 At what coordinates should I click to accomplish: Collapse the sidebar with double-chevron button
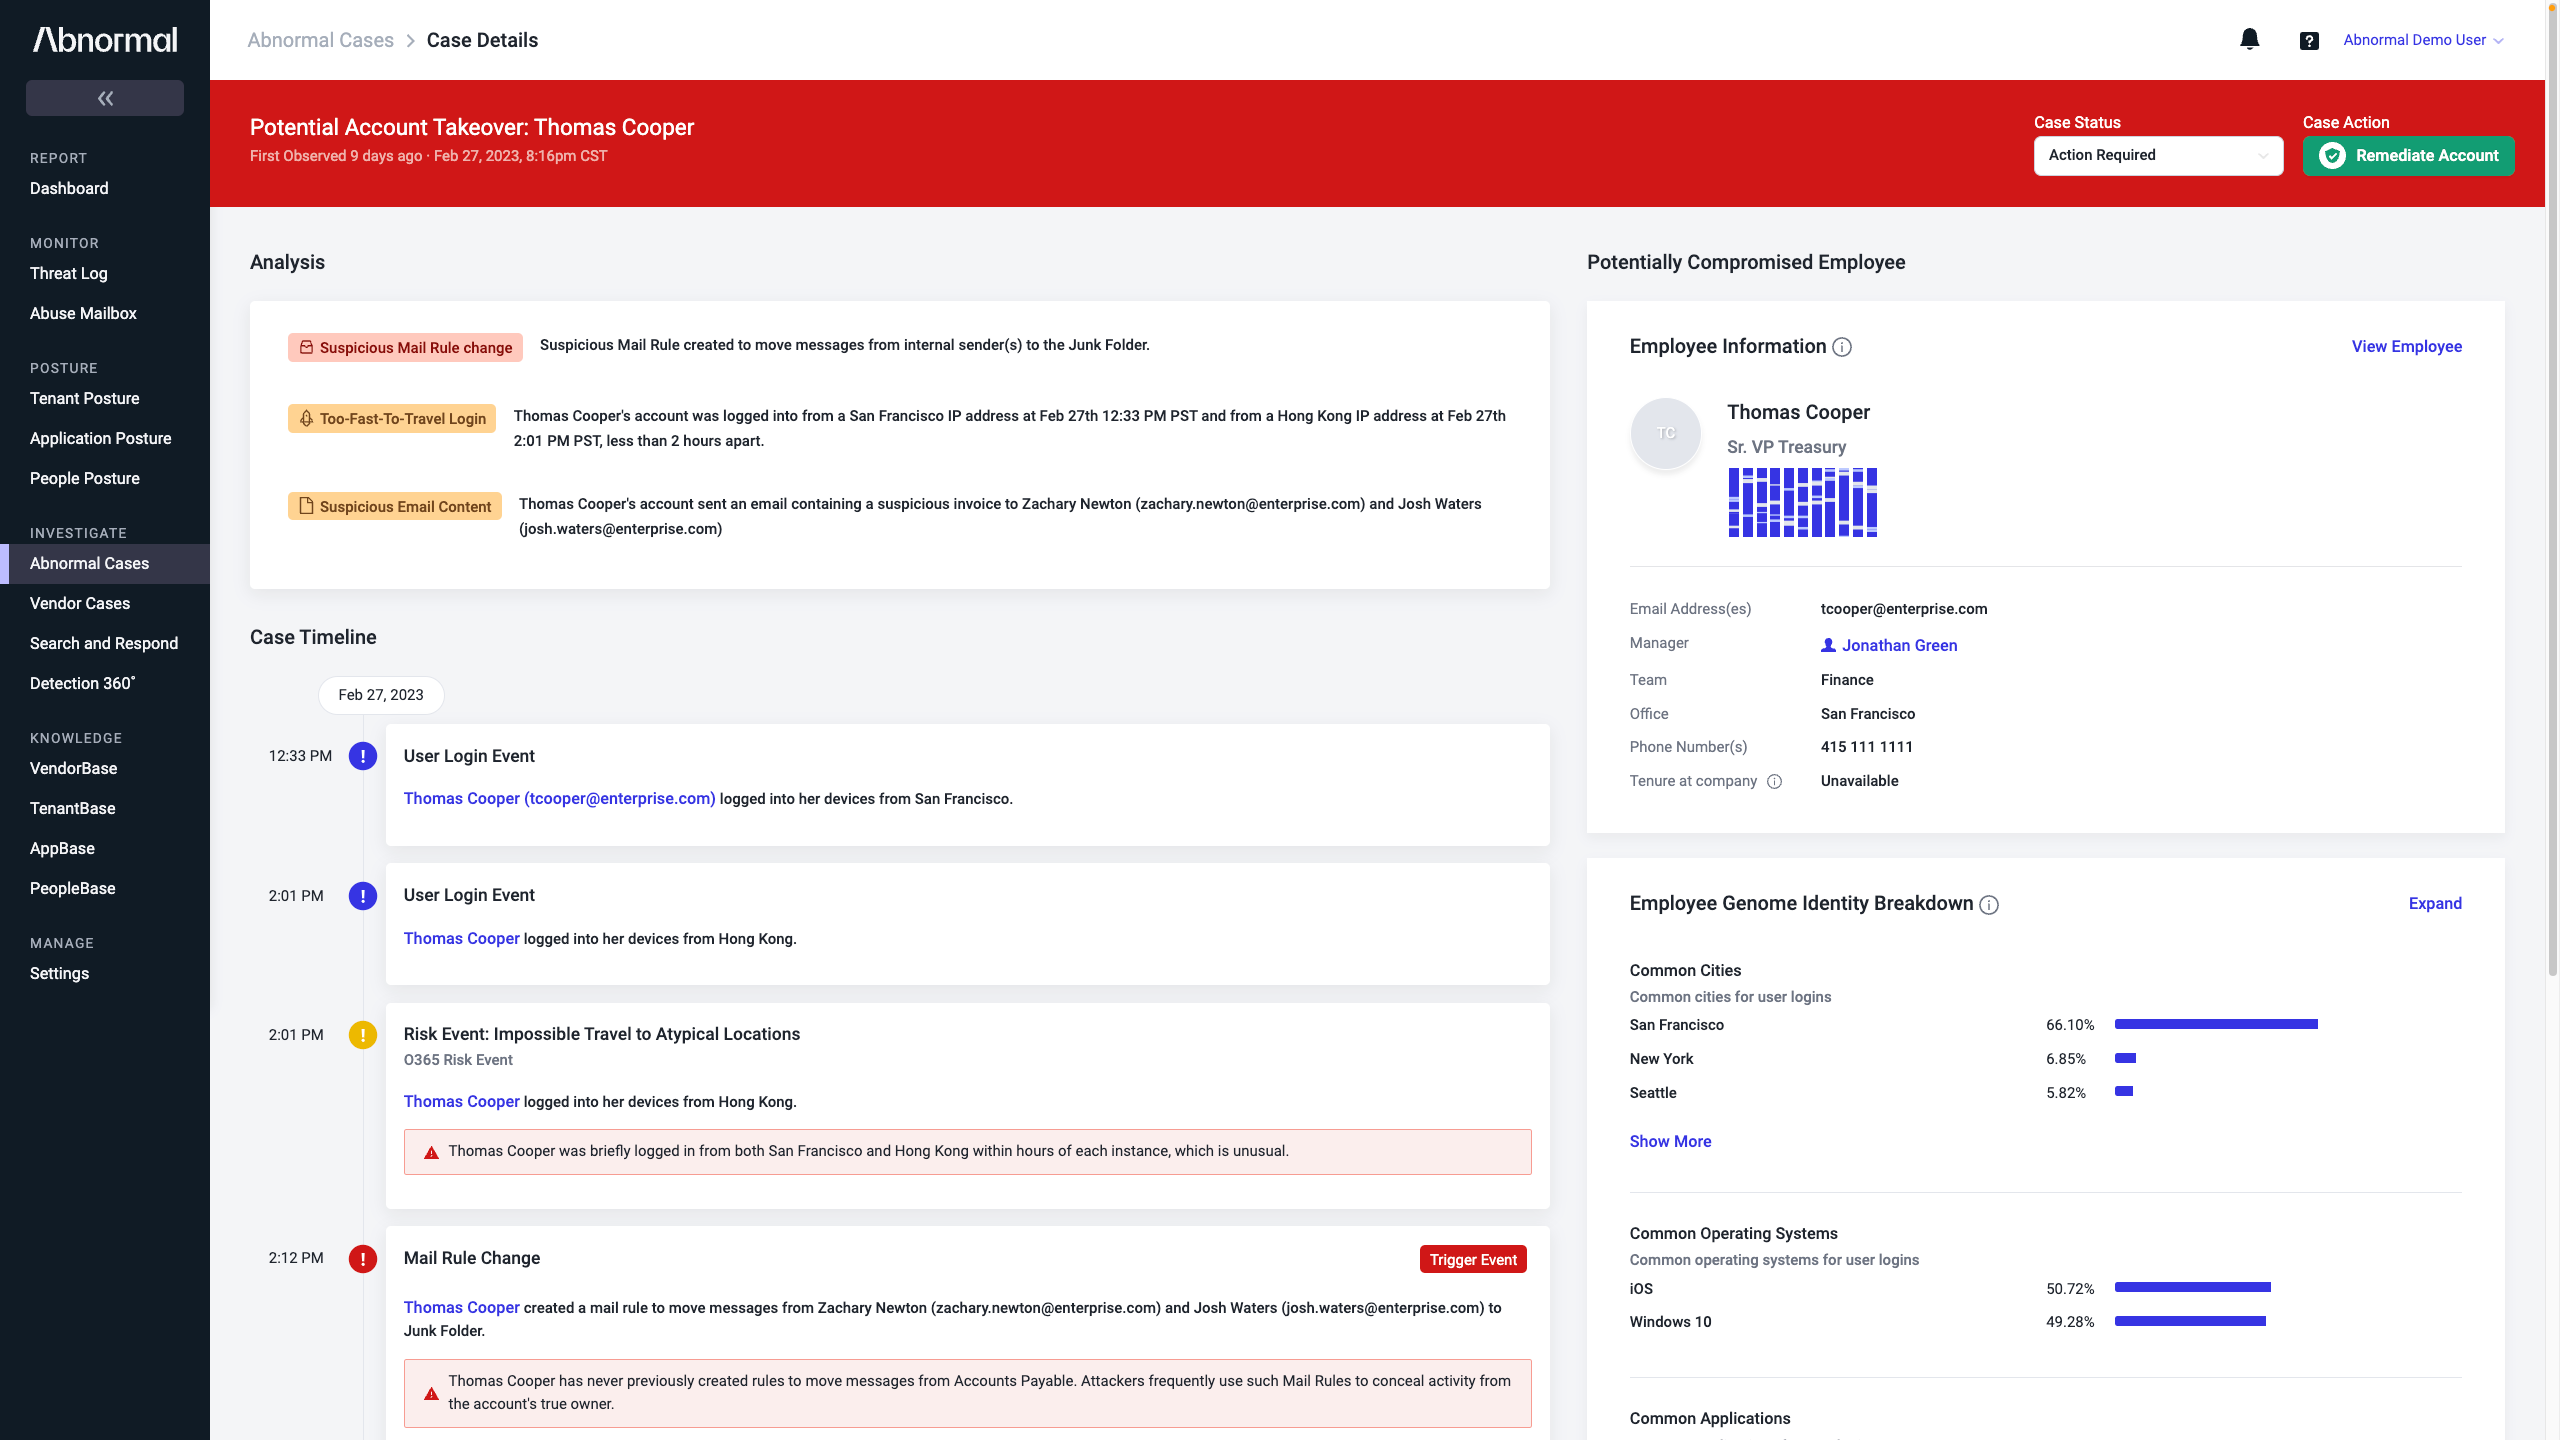(105, 98)
